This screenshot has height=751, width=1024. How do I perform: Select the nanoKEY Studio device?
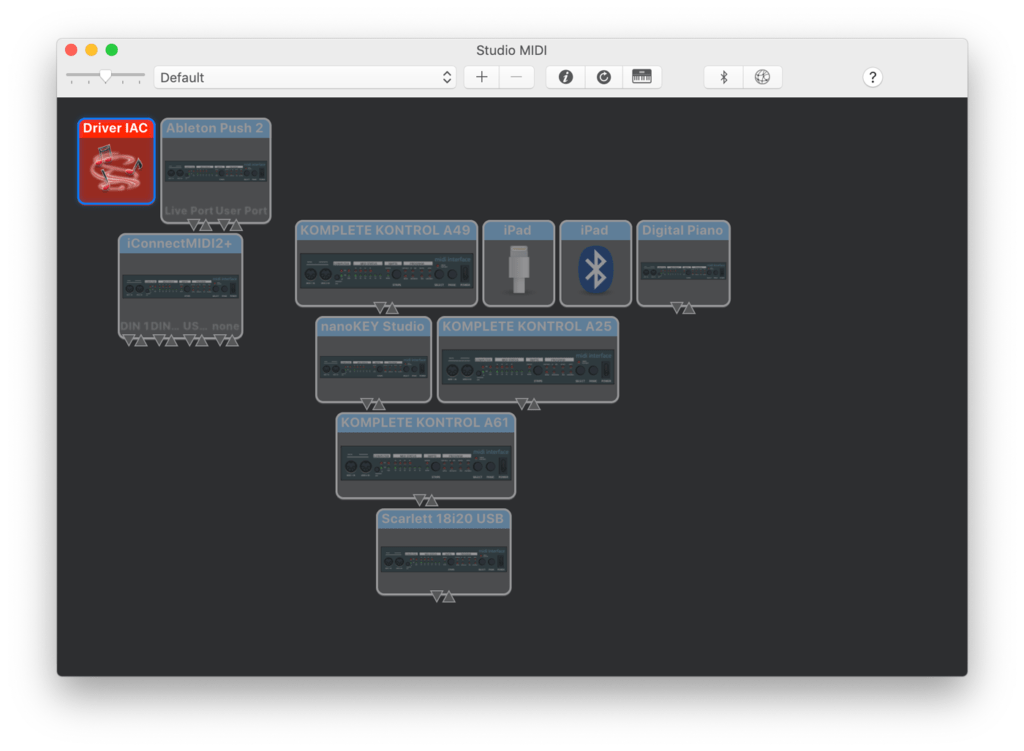[x=373, y=360]
